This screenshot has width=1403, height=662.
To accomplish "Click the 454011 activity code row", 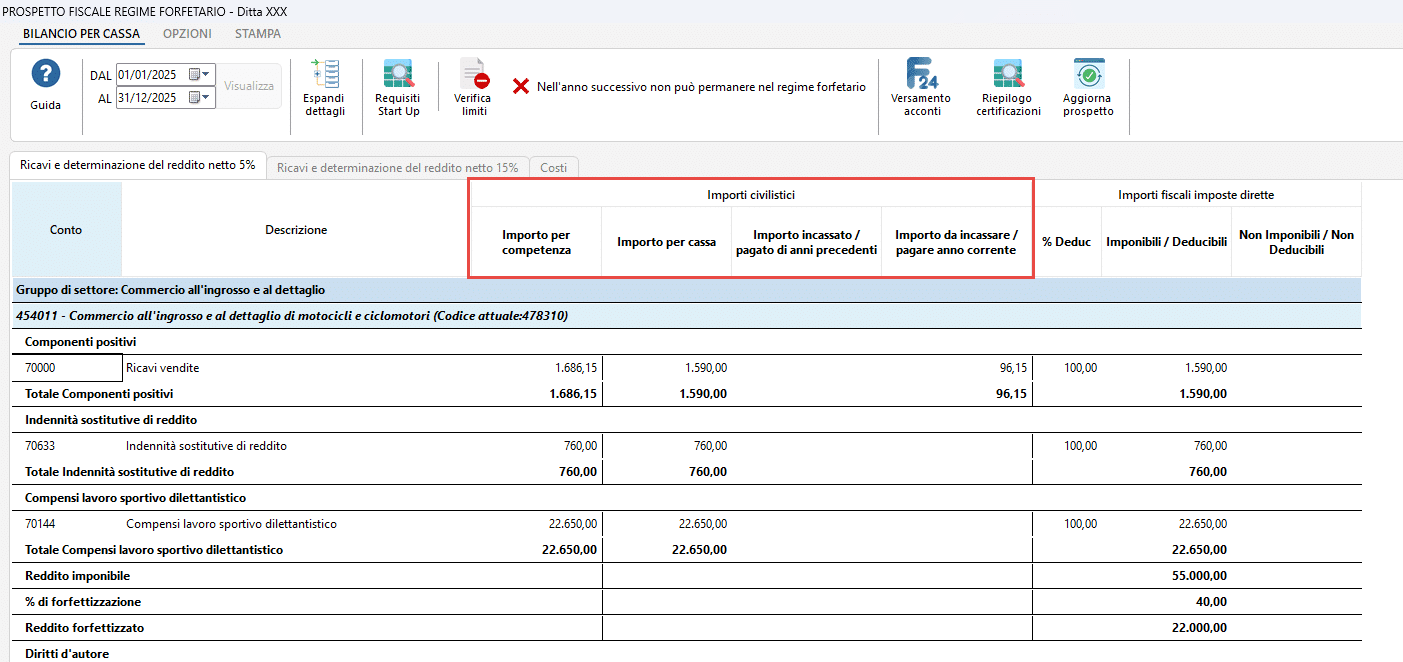I will point(686,316).
